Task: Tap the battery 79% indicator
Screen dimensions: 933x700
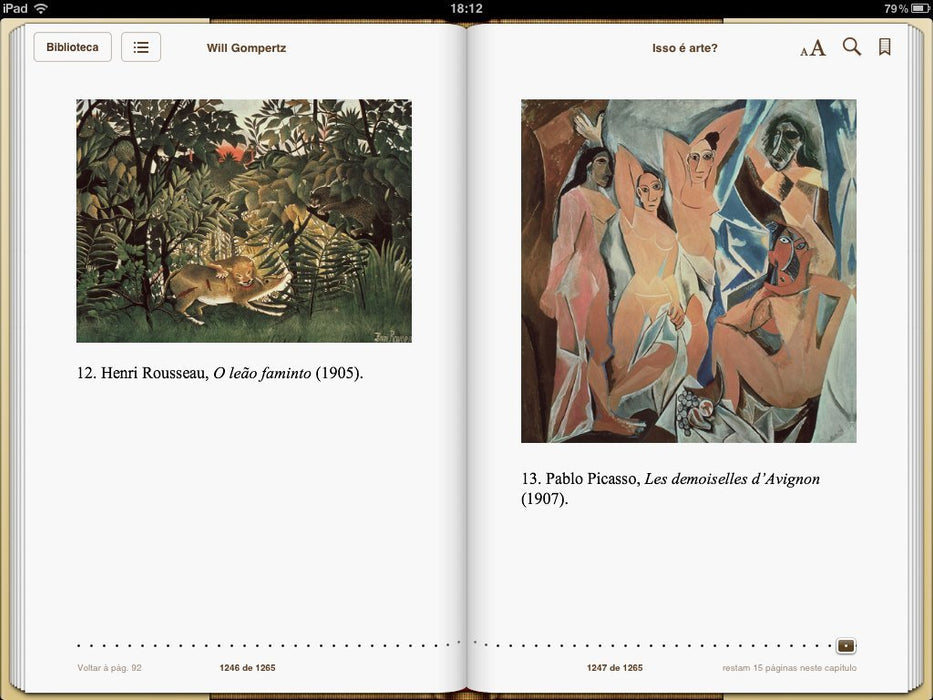Action: click(x=906, y=8)
